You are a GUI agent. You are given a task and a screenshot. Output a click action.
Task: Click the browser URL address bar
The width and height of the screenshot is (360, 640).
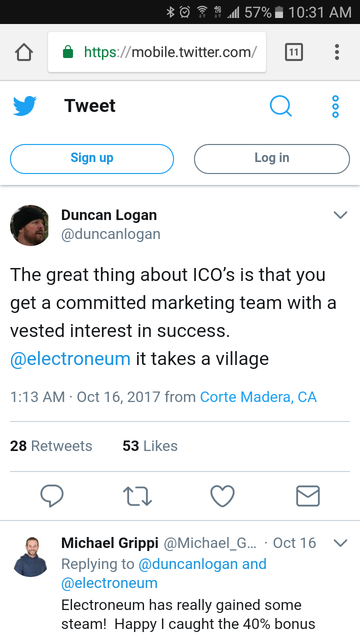pos(157,52)
